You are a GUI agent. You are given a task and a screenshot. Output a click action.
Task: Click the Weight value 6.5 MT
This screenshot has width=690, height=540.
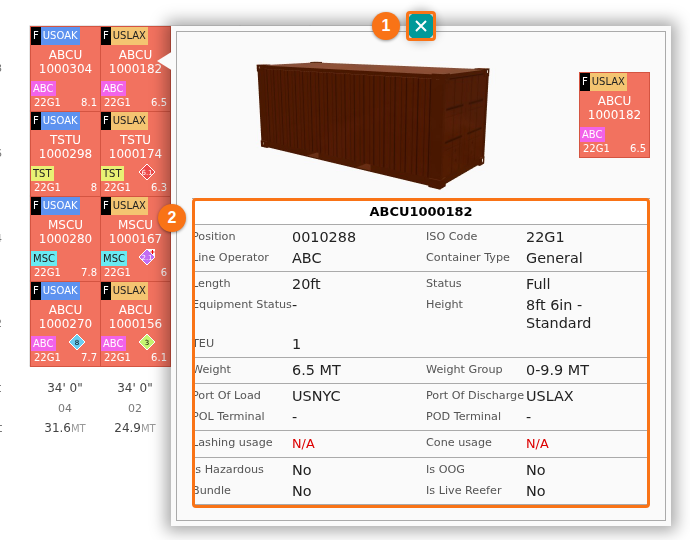(316, 370)
